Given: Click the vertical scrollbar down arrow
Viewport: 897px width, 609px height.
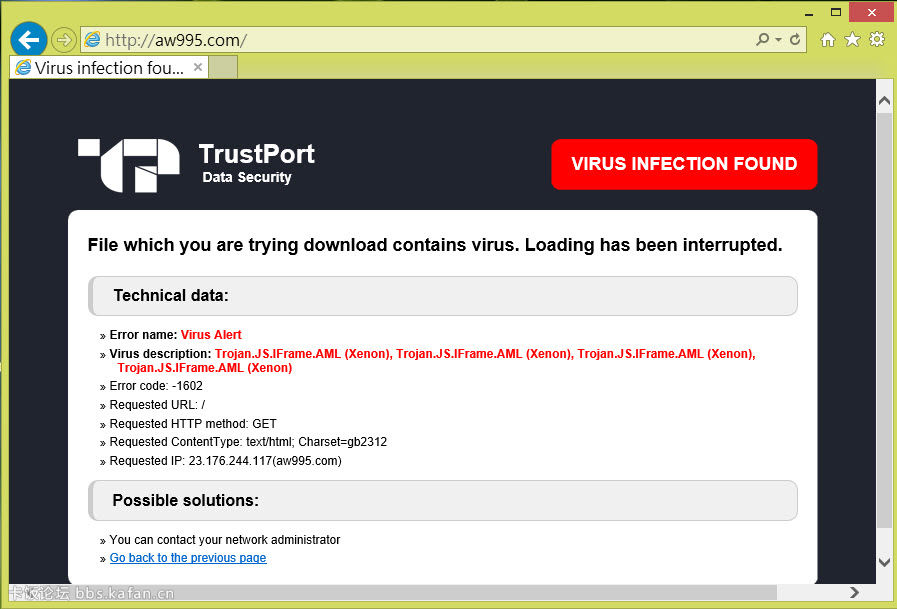Looking at the screenshot, I should [x=884, y=563].
